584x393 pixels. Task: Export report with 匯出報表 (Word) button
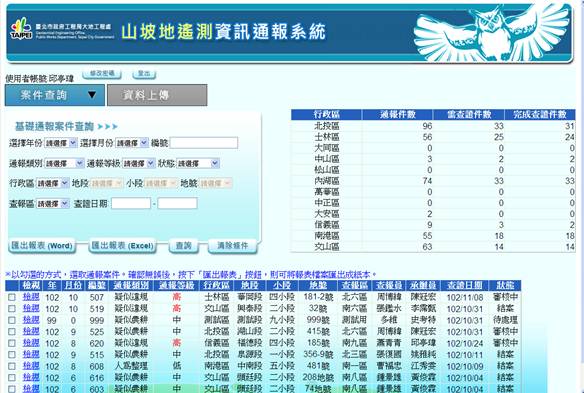42,246
